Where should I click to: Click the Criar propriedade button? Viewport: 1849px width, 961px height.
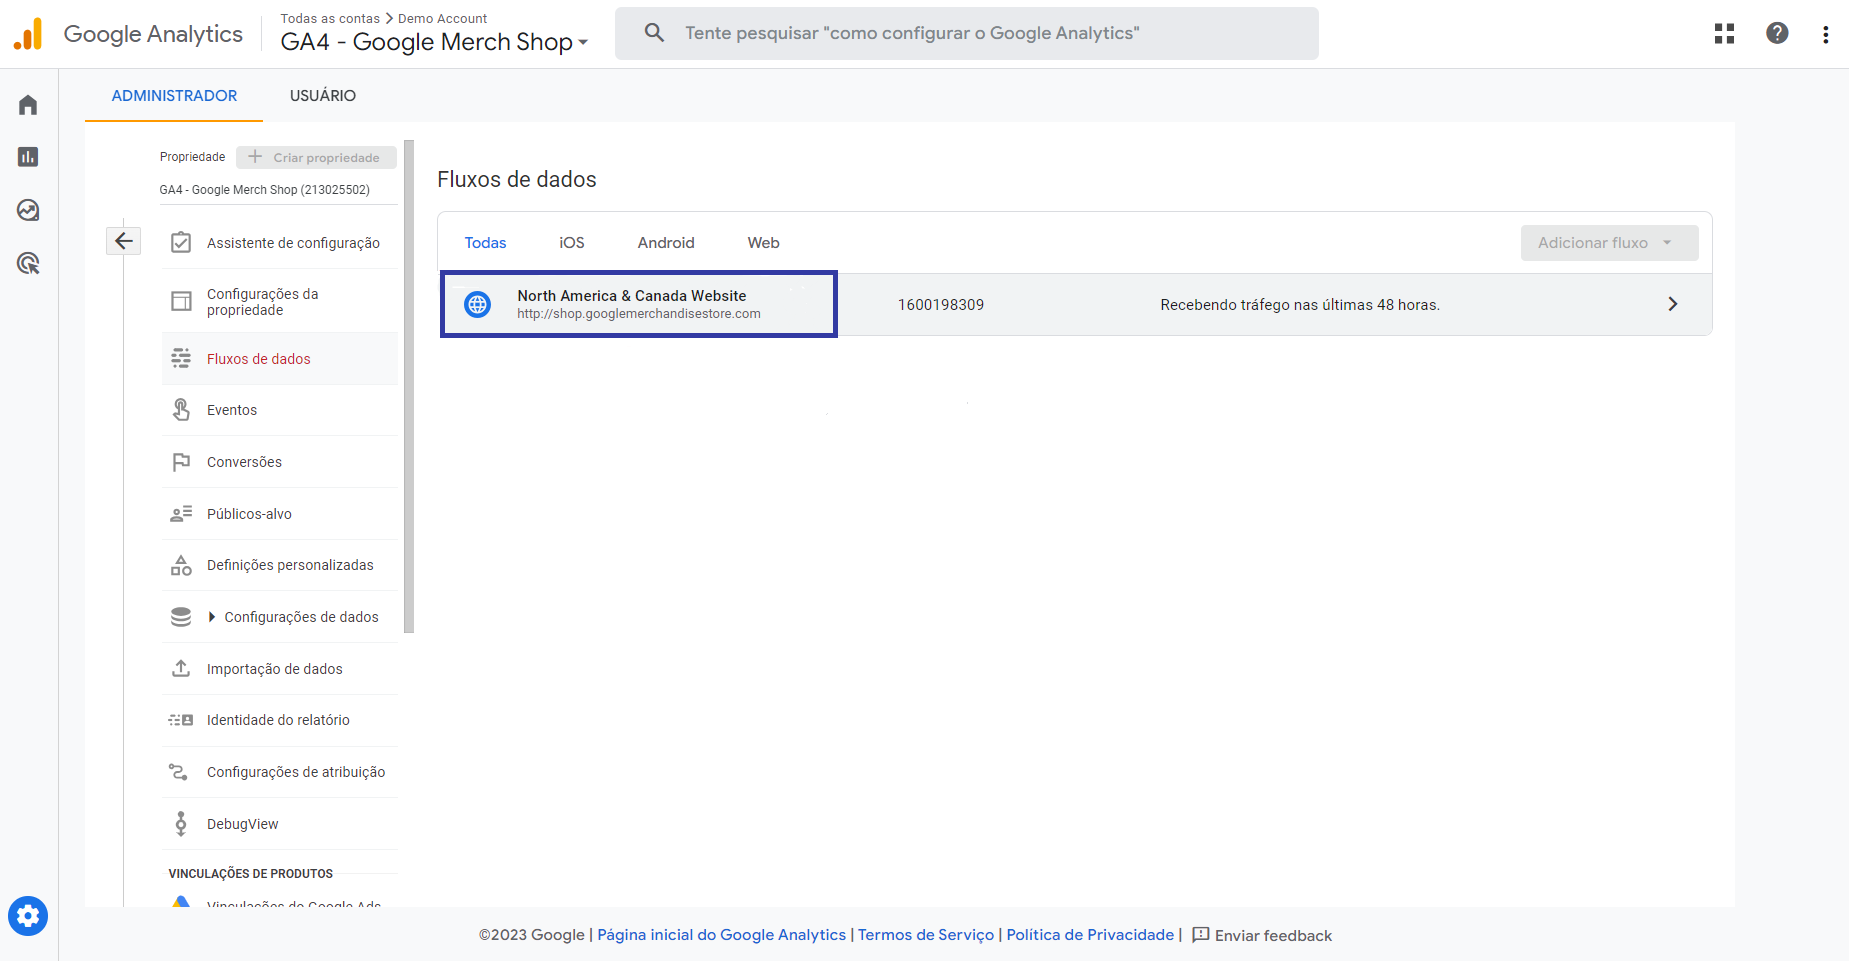point(316,157)
